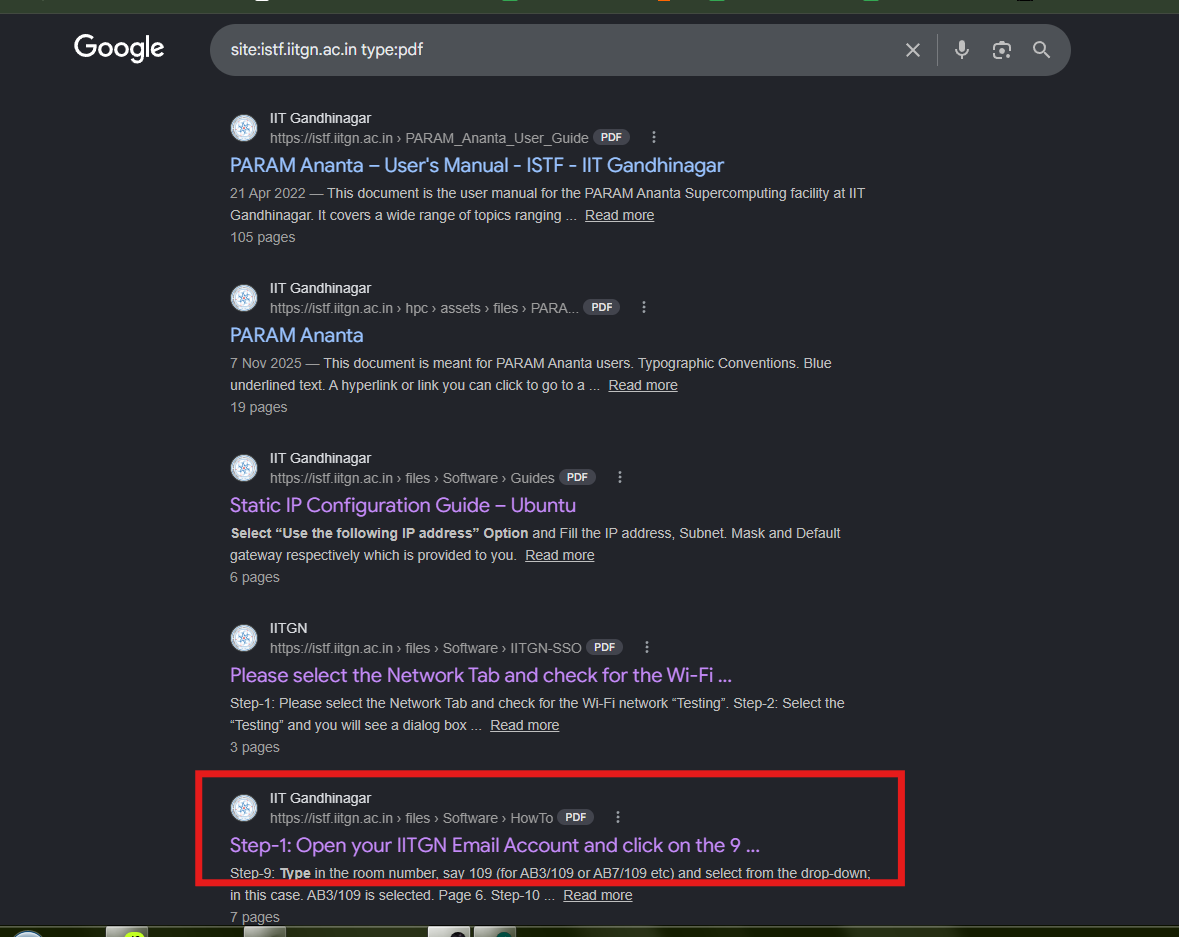Screen dimensions: 1179x937
Task: Click PDF badge on User's Manual result
Action: coord(611,137)
